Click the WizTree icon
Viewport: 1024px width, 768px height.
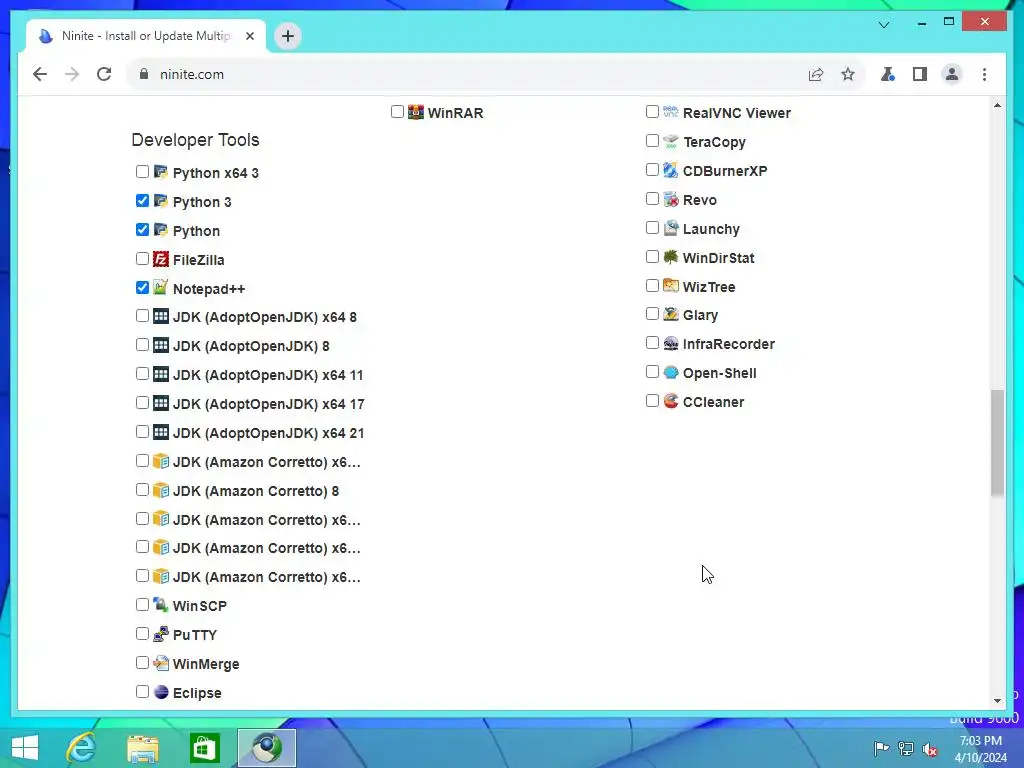671,286
